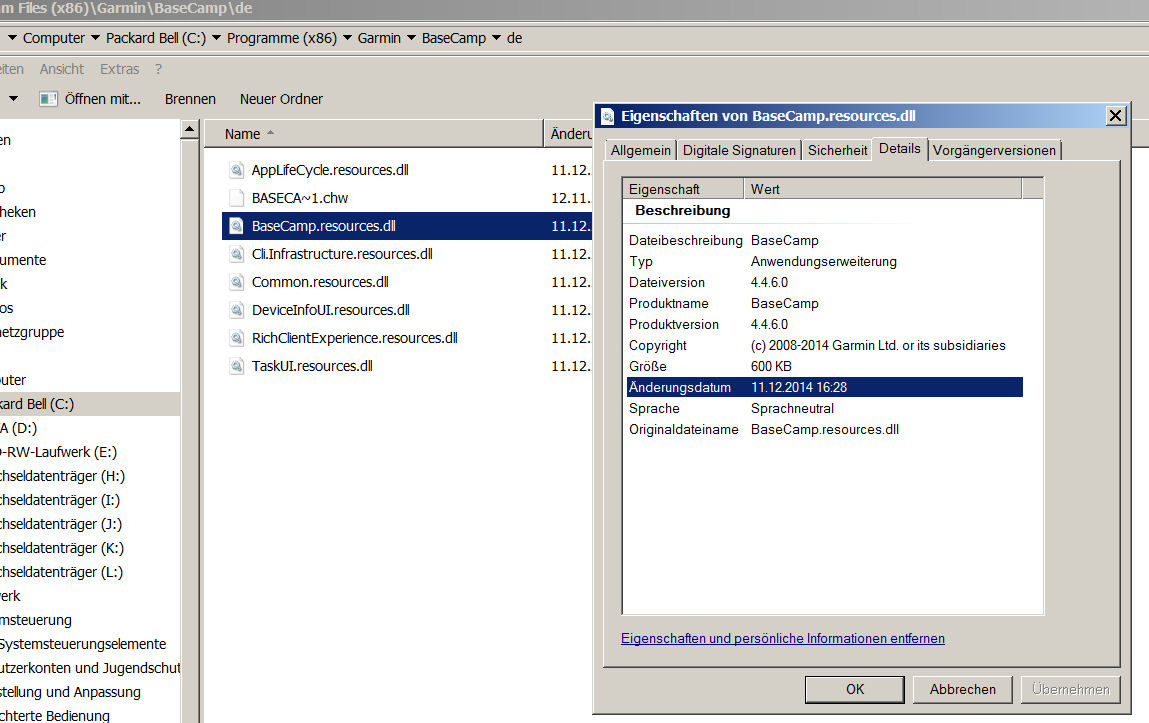Click the Öffnen mit toolbar icon

pyautogui.click(x=48, y=99)
